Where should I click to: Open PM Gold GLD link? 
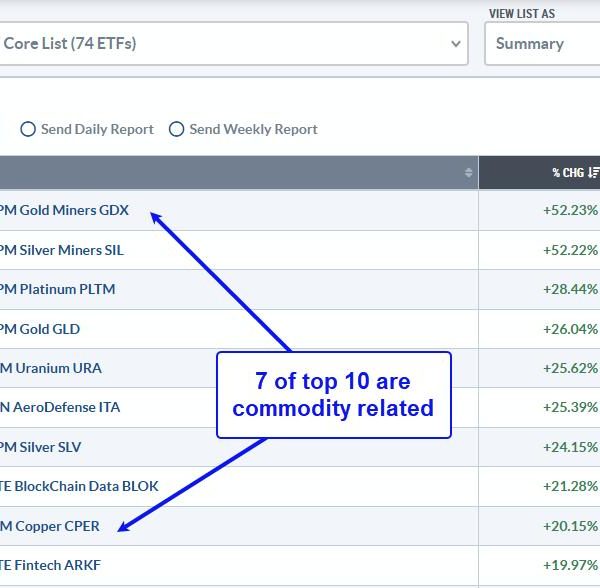click(40, 329)
